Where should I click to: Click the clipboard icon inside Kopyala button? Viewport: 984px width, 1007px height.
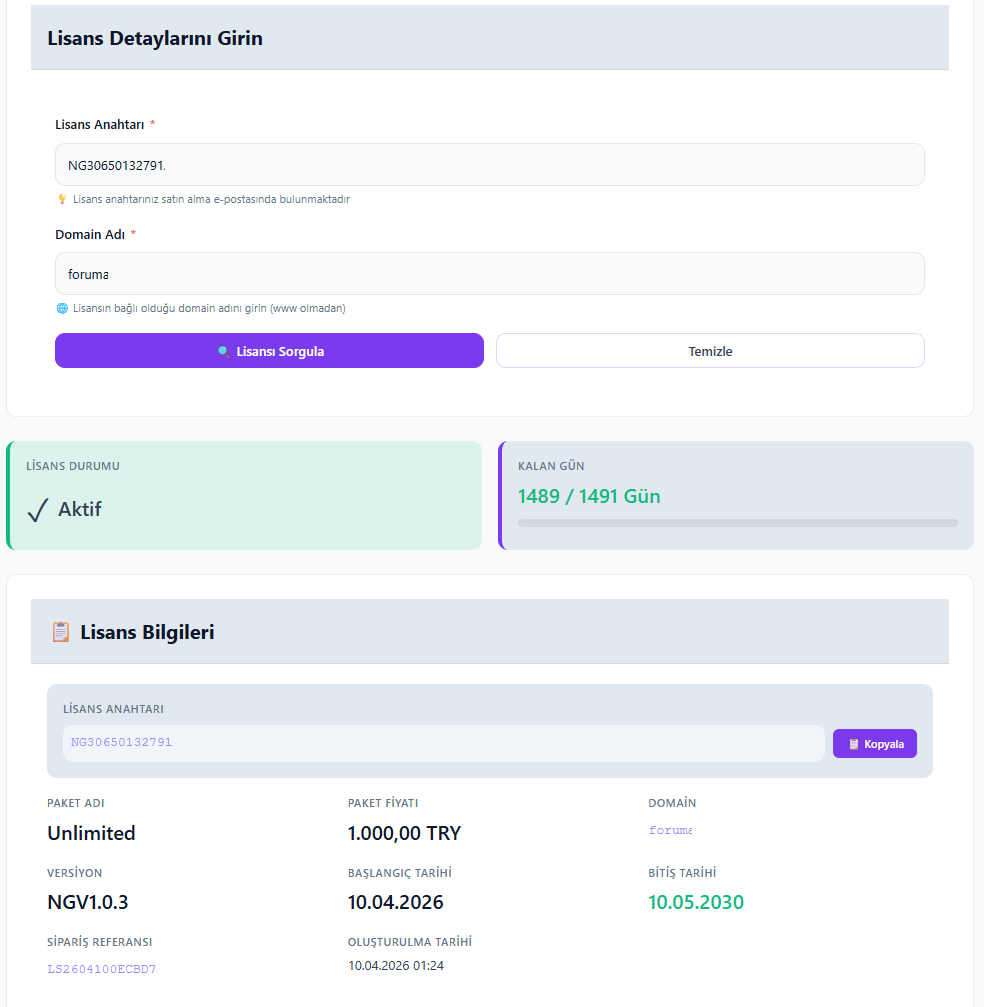854,744
